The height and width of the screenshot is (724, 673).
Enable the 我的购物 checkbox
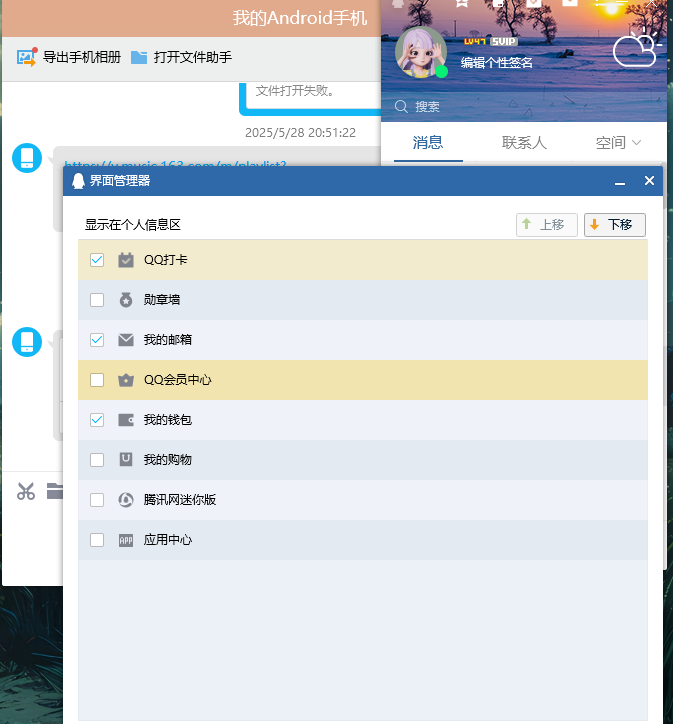[97, 460]
